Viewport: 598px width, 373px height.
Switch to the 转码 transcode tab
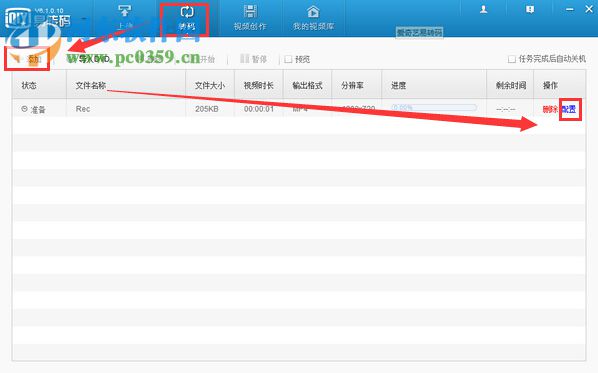186,18
